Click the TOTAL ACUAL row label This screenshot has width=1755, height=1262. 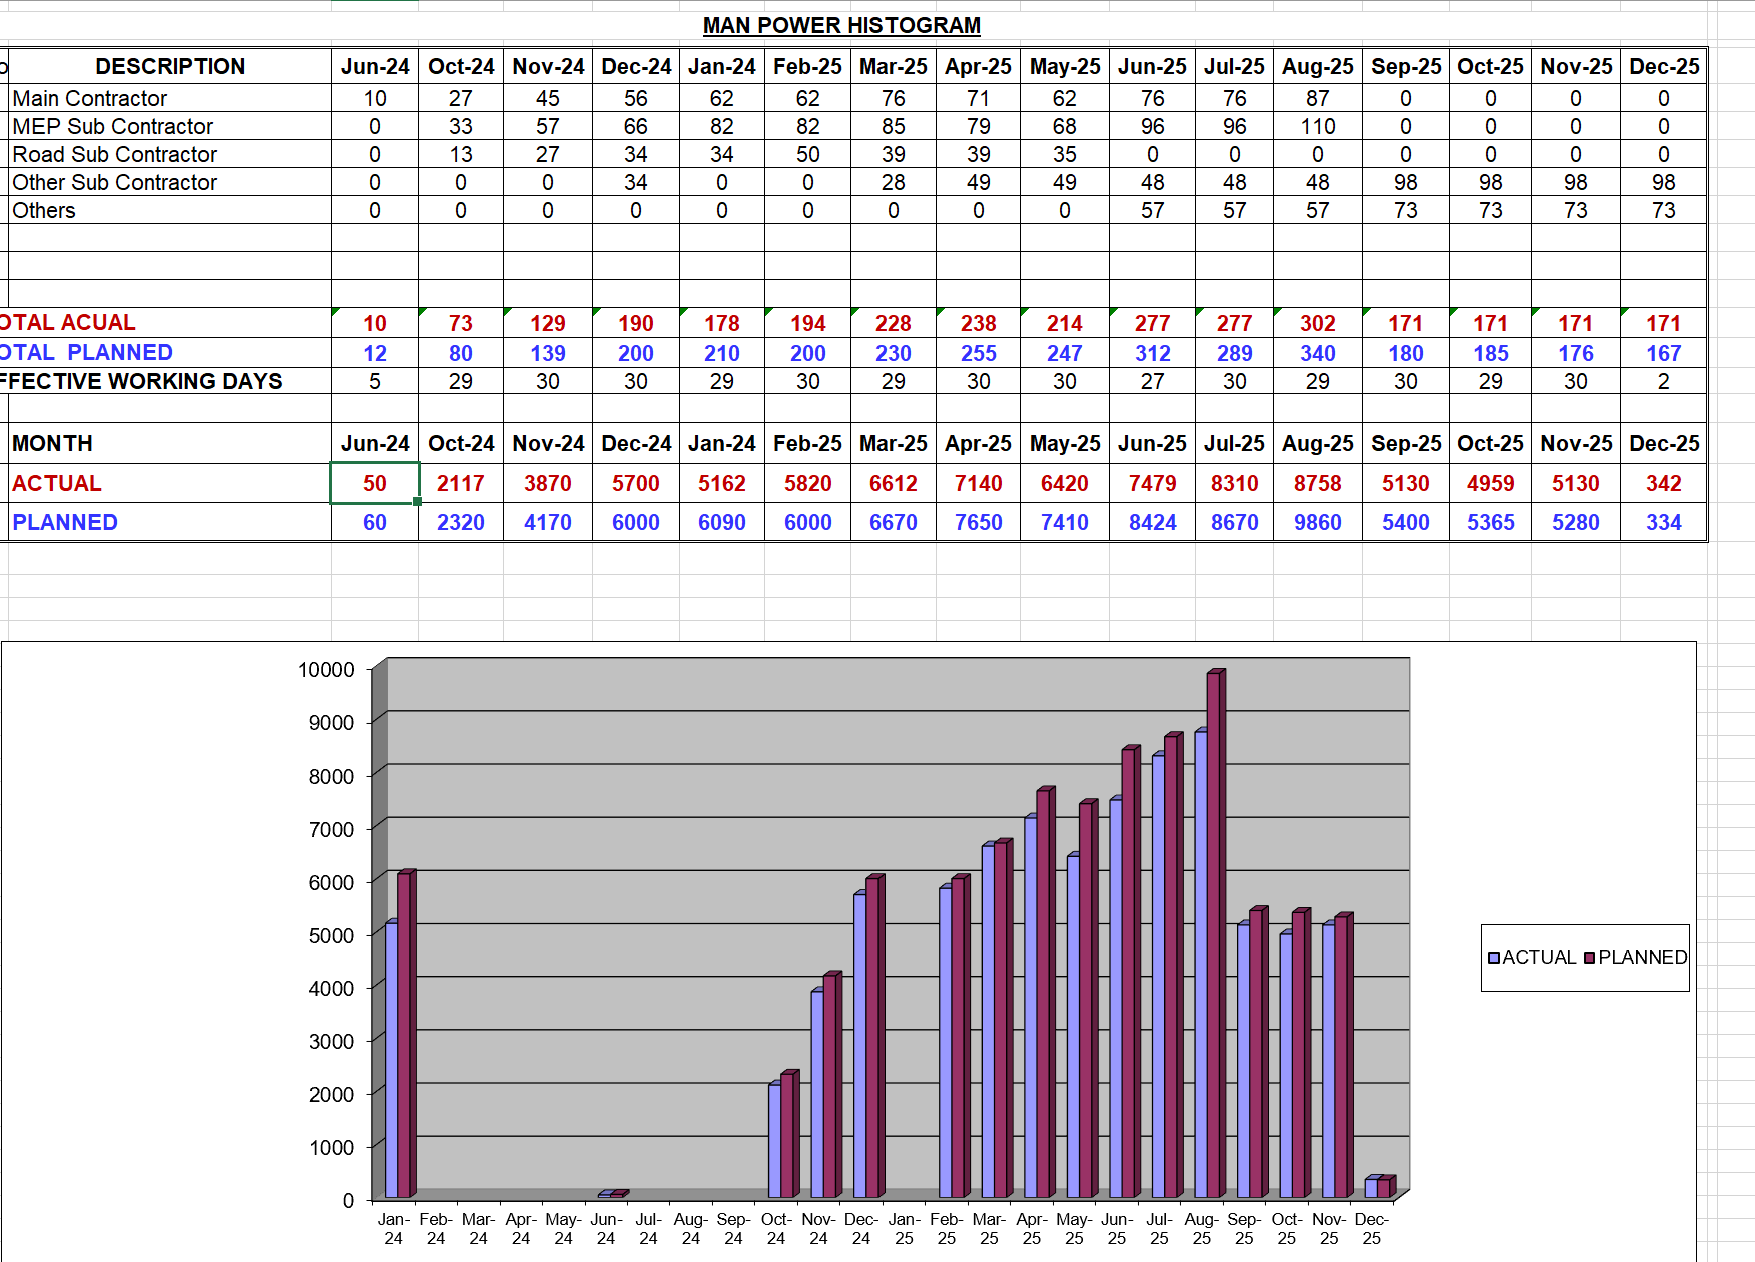coord(70,322)
